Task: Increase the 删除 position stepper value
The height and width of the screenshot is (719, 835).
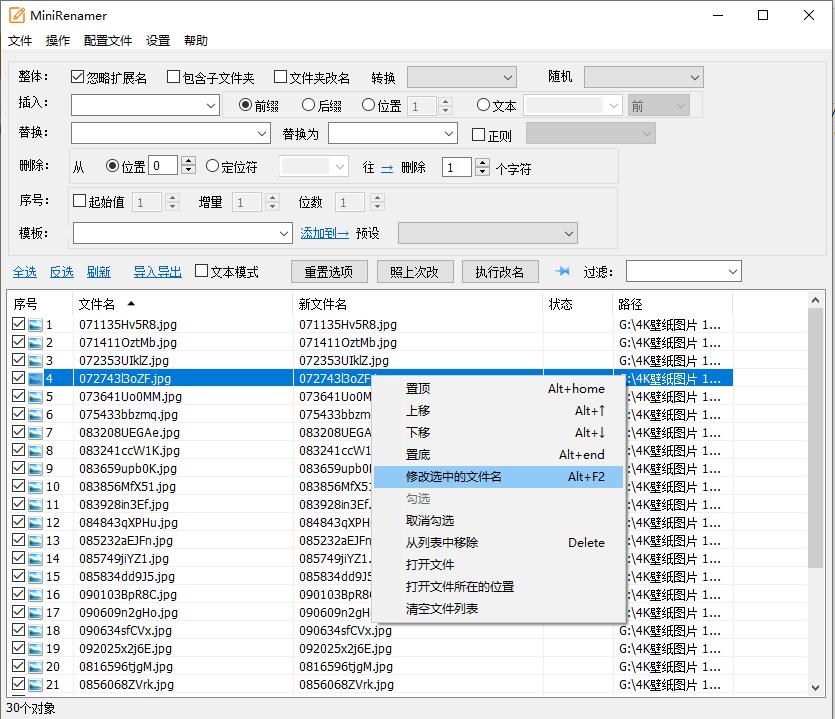Action: (188, 162)
